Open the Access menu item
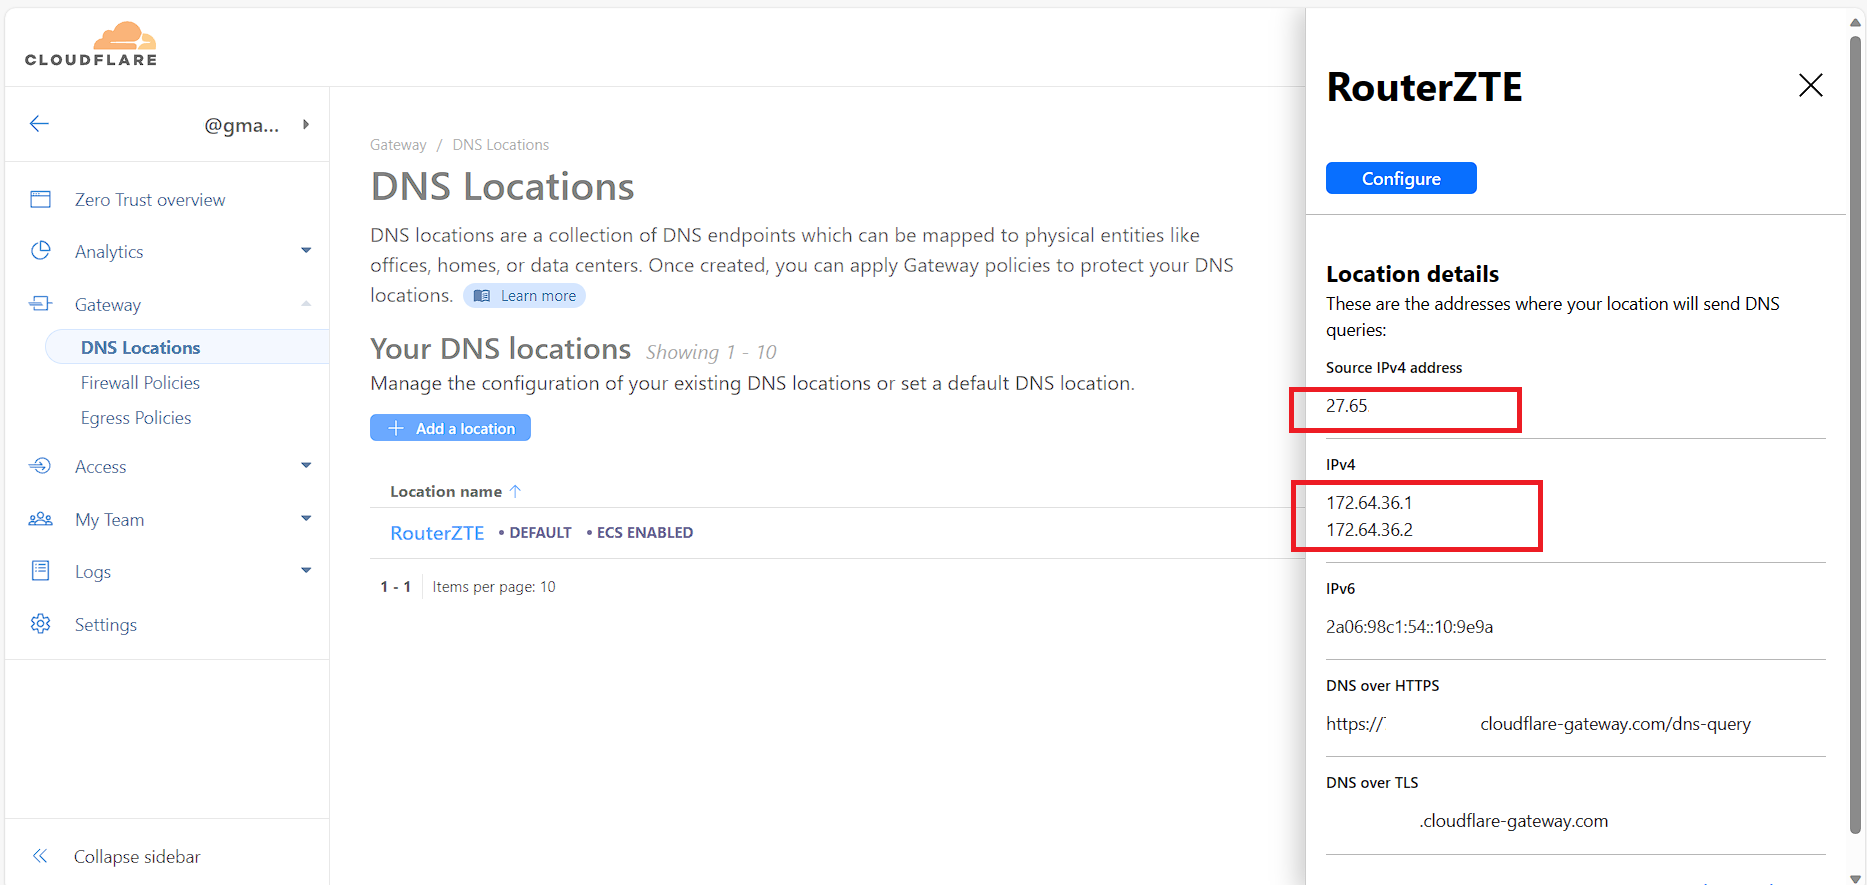Viewport: 1867px width, 885px height. click(x=101, y=467)
